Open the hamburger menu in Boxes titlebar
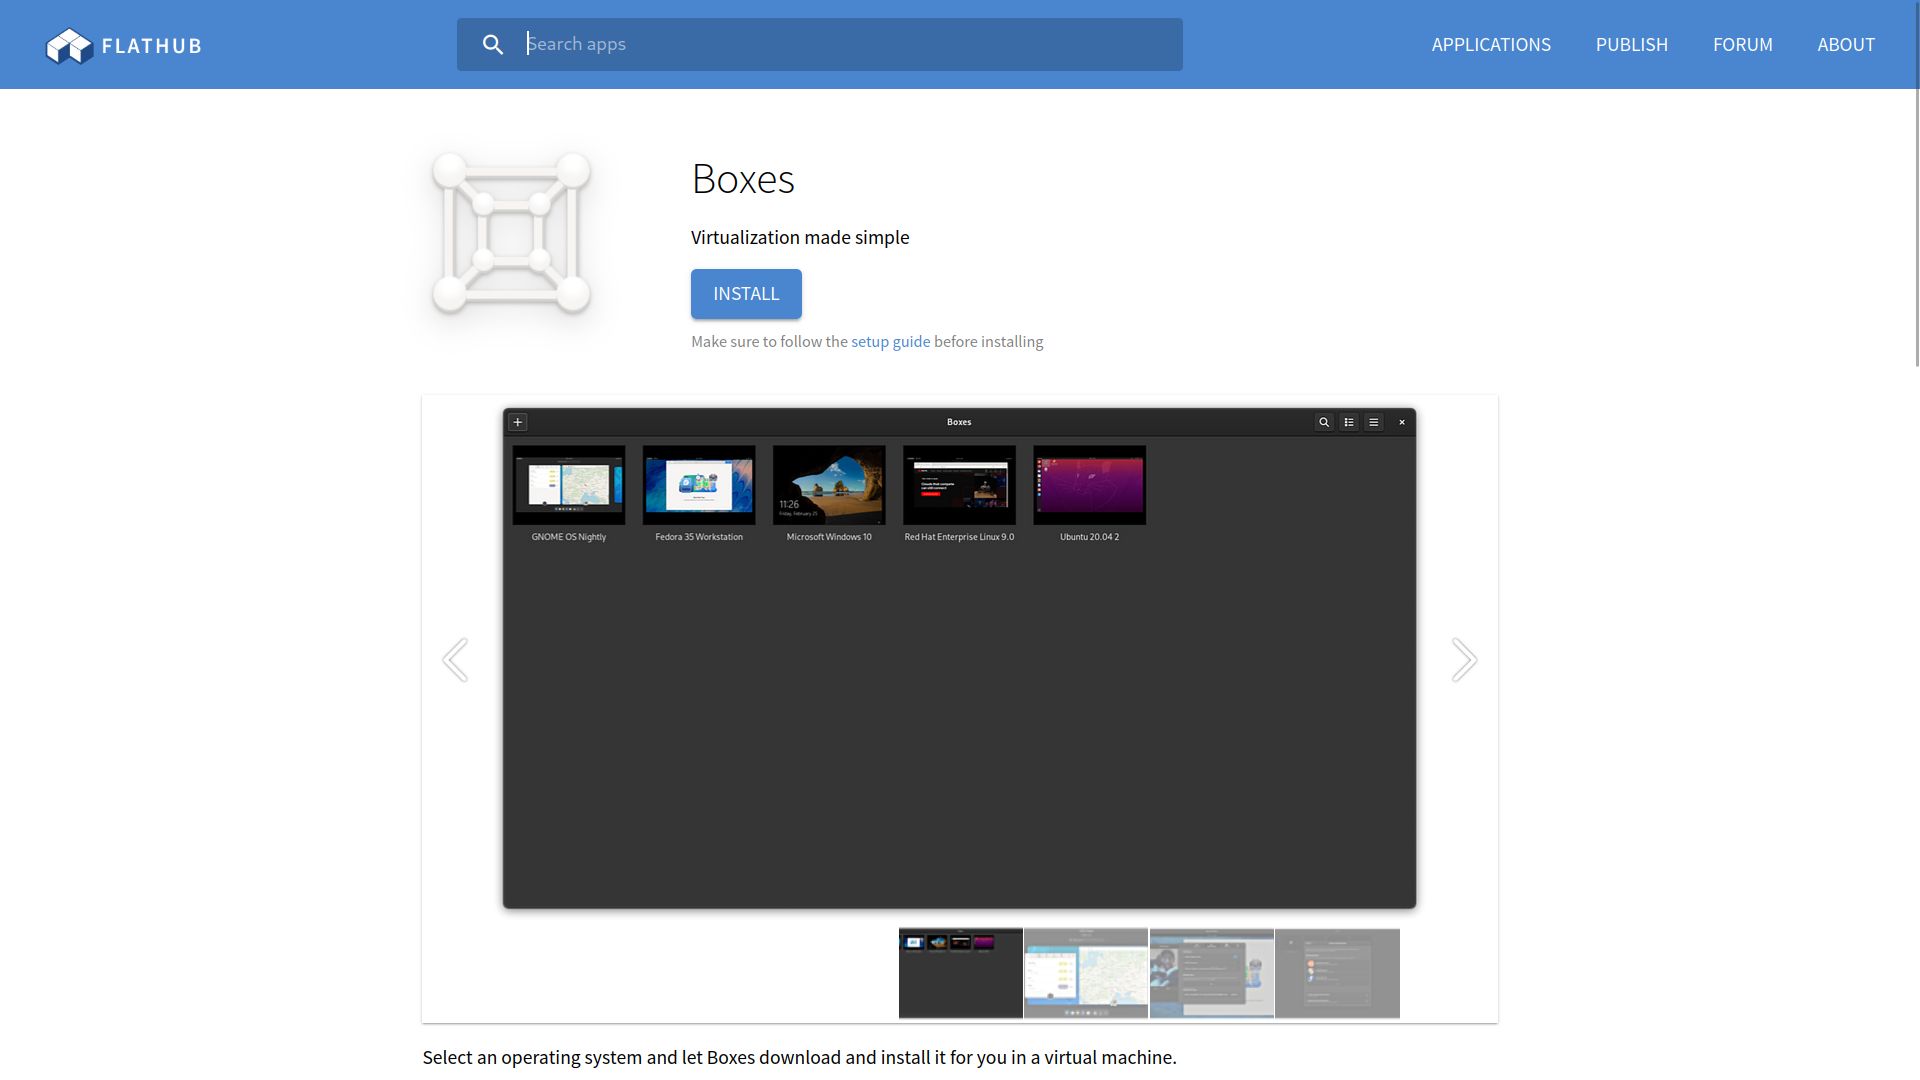The width and height of the screenshot is (1920, 1080). 1373,421
